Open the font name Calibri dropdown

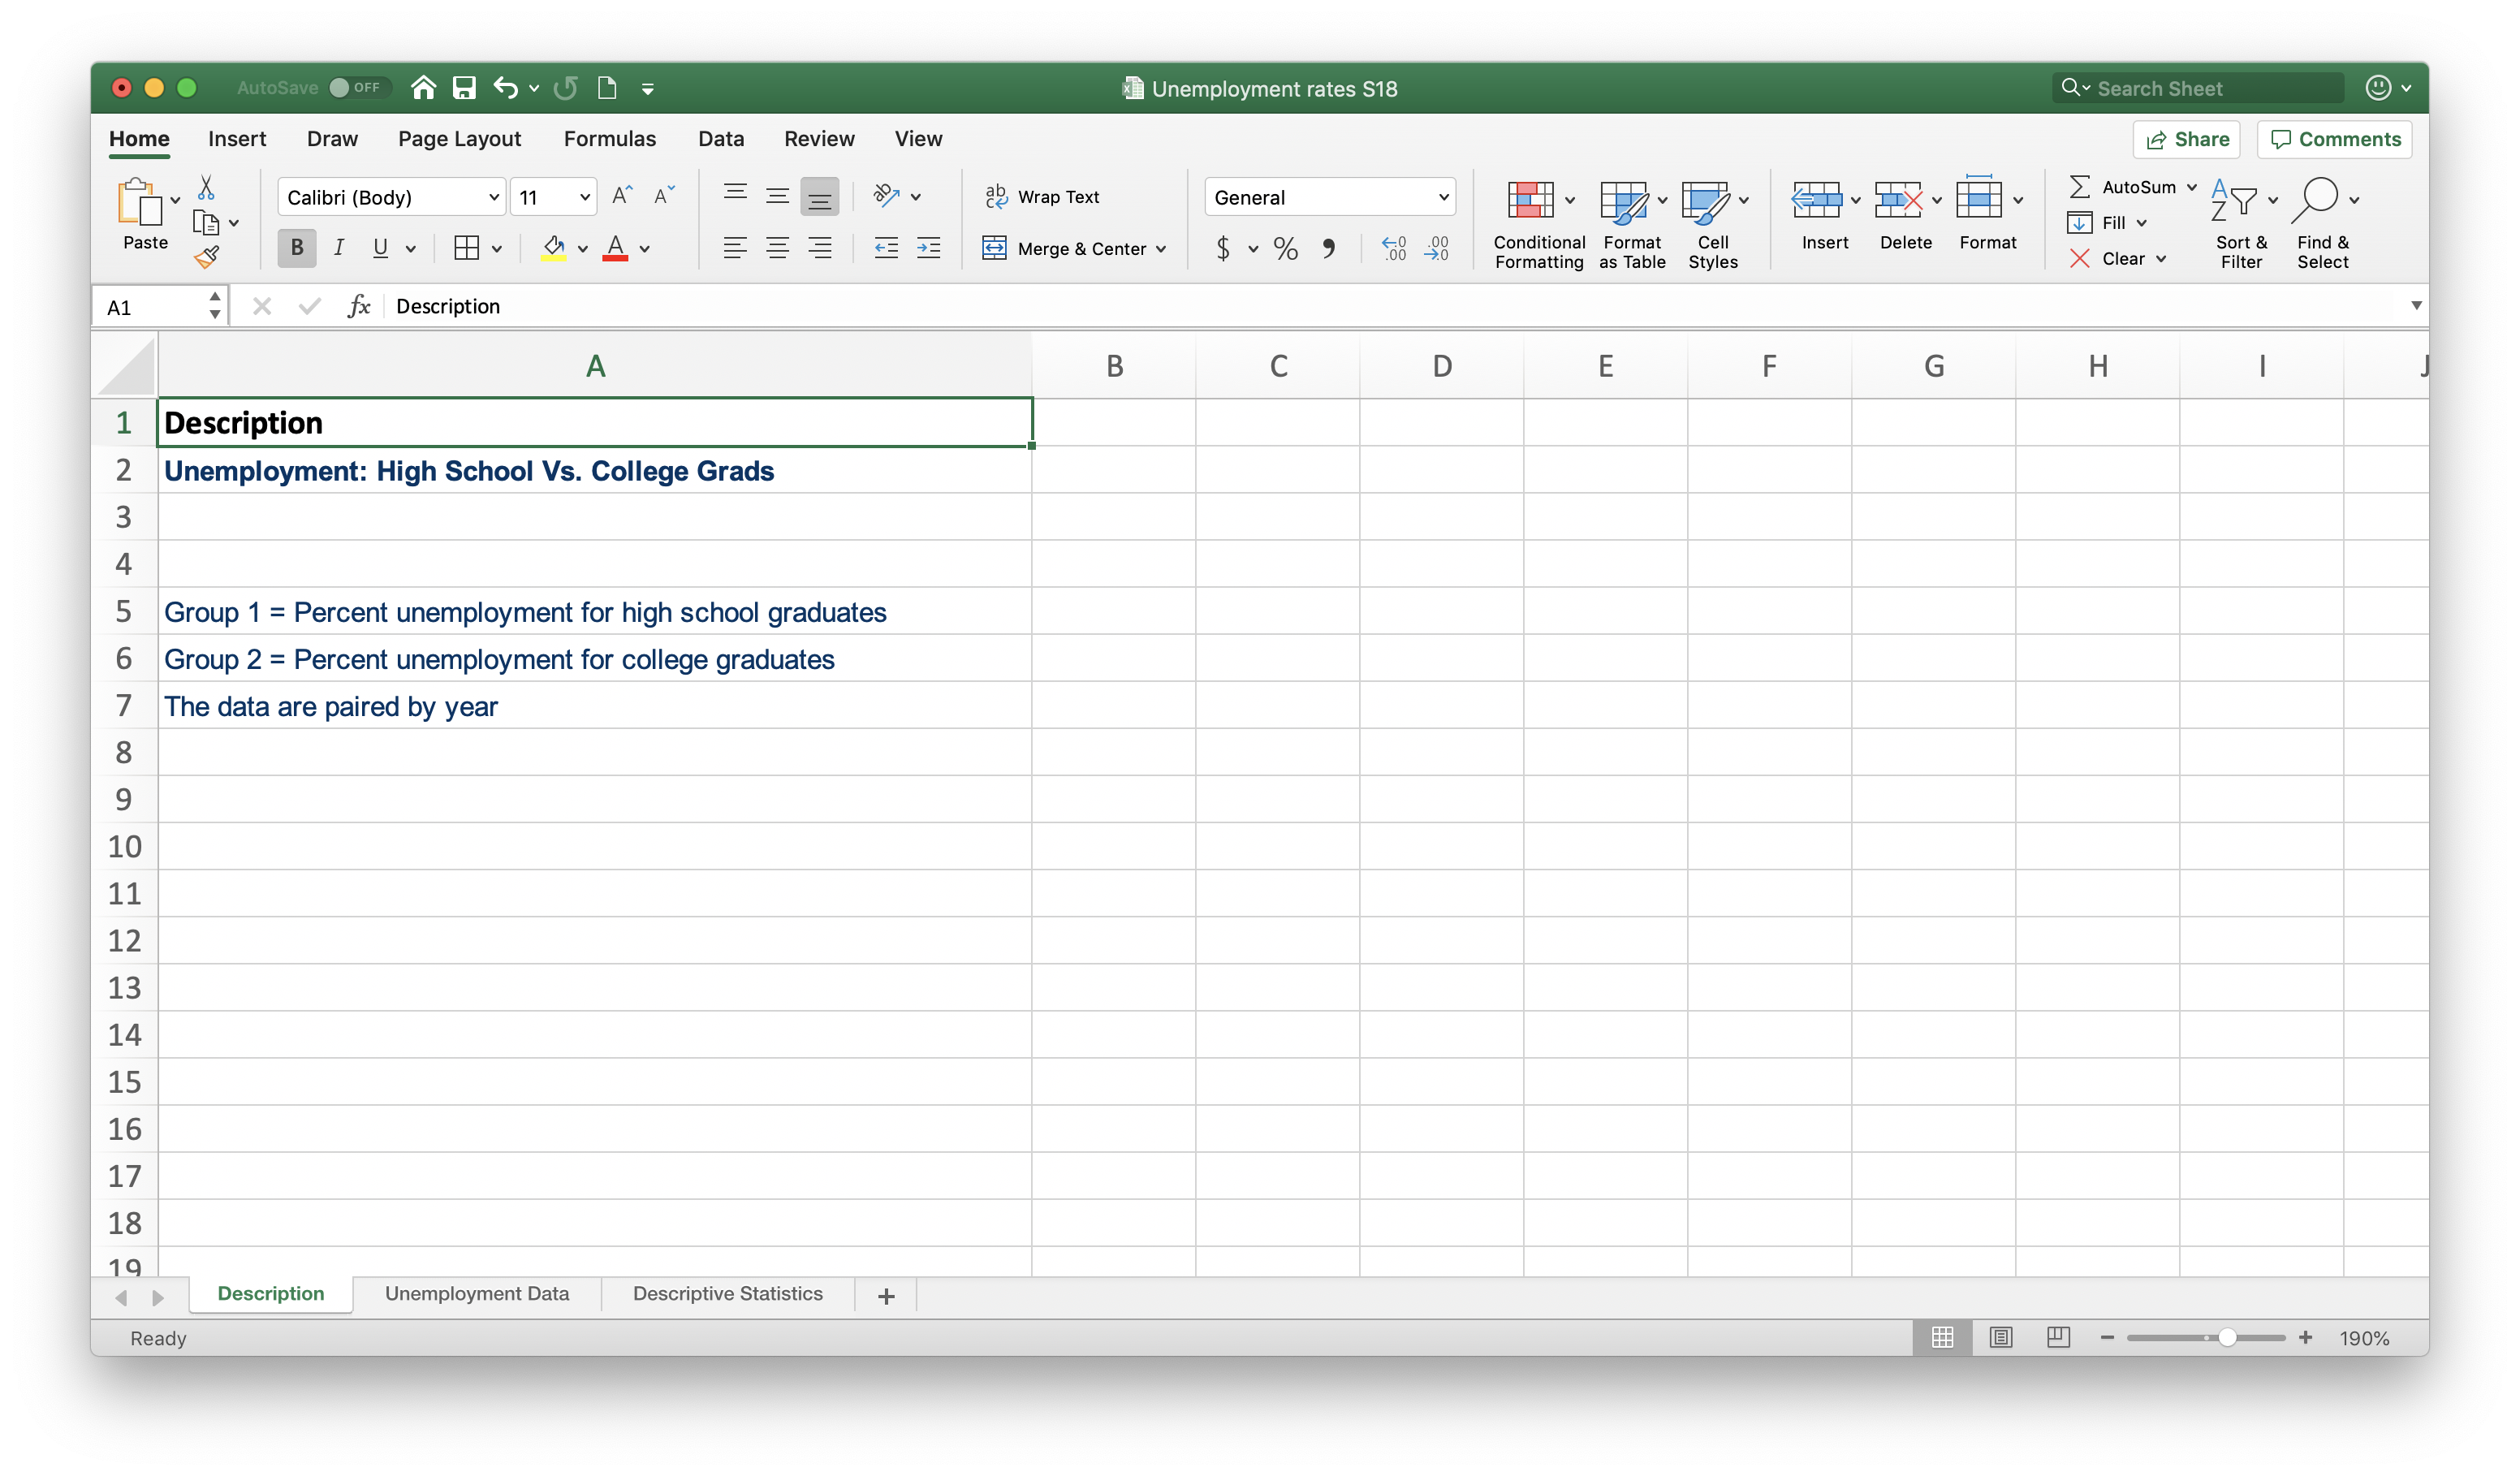click(493, 197)
